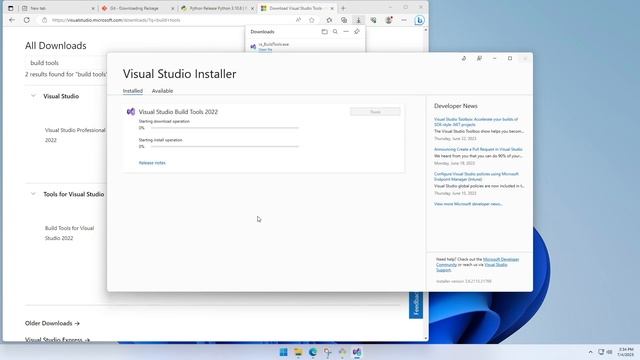Open Windows Start menu

(283, 352)
